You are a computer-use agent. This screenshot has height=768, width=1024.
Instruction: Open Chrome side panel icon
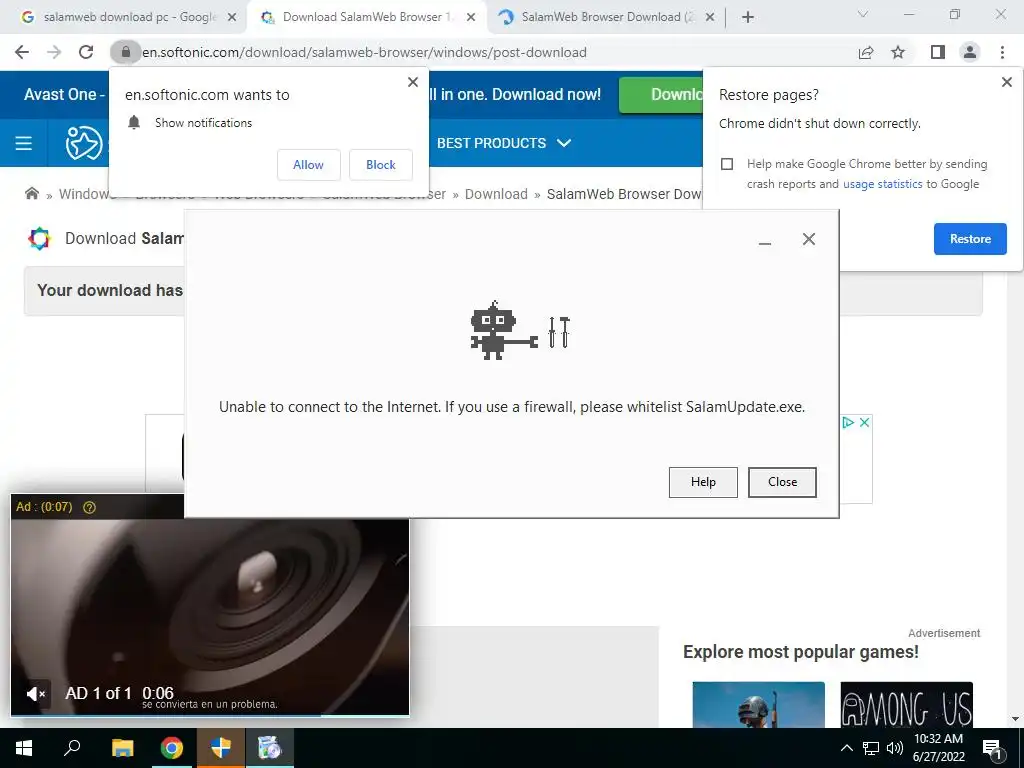click(938, 52)
